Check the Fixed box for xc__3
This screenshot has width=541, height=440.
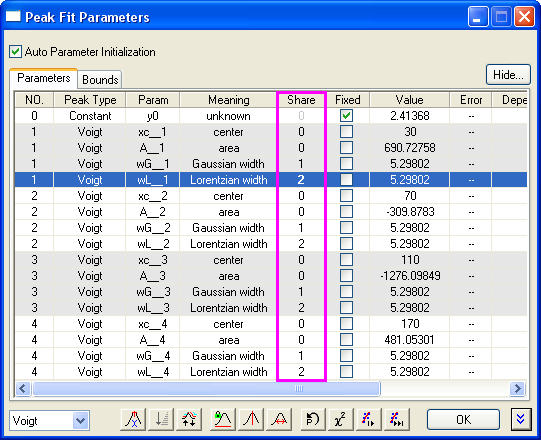[346, 260]
